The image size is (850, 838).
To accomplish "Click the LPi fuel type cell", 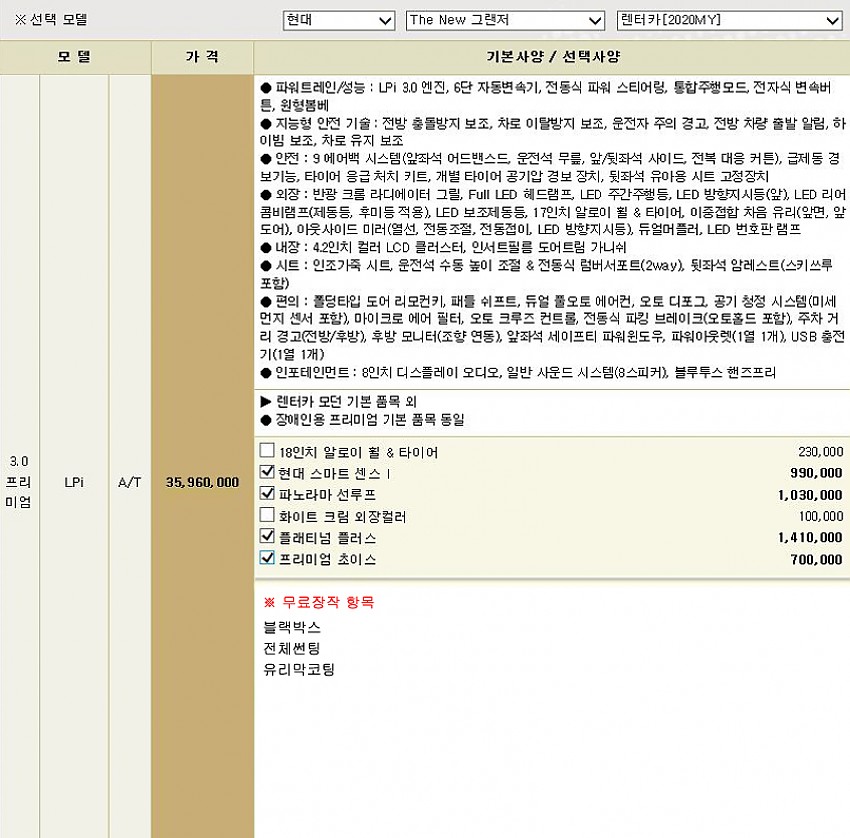I will click(x=74, y=482).
